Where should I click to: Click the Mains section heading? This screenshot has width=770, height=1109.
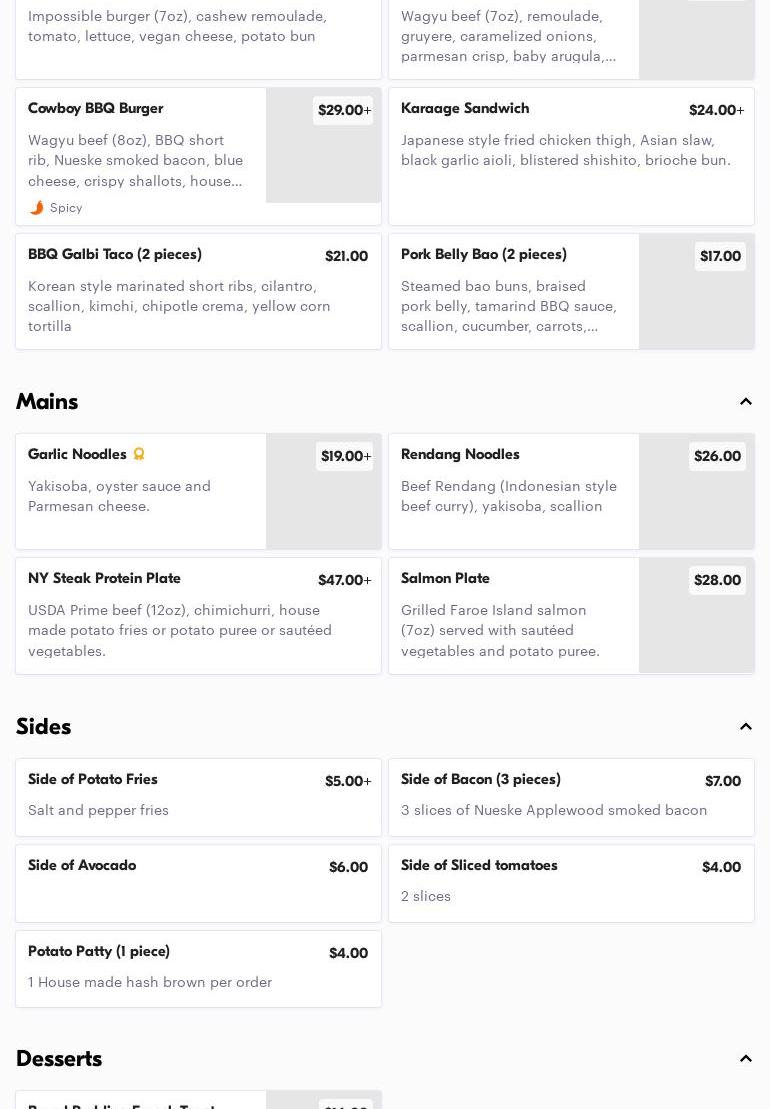click(x=47, y=402)
